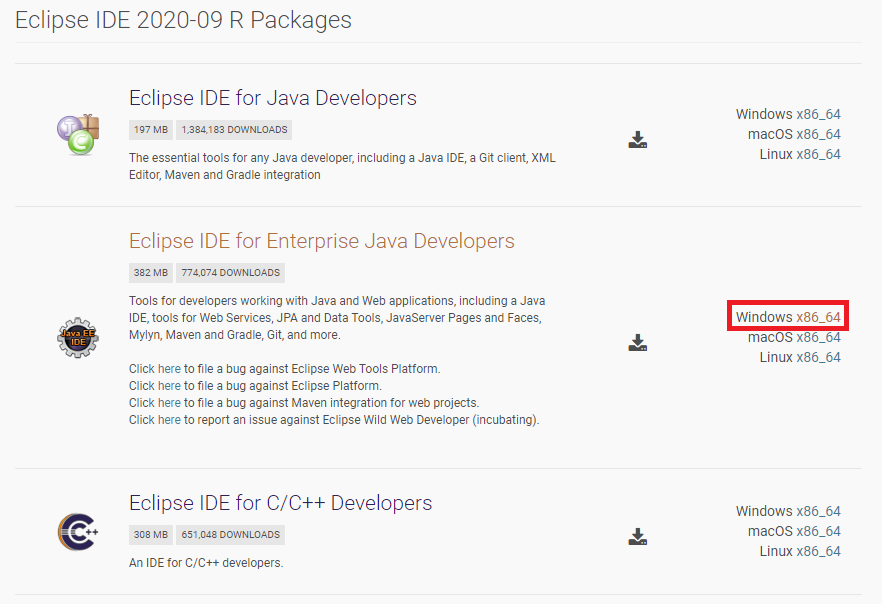Click the 382 MB size badge
882x604 pixels.
click(151, 273)
